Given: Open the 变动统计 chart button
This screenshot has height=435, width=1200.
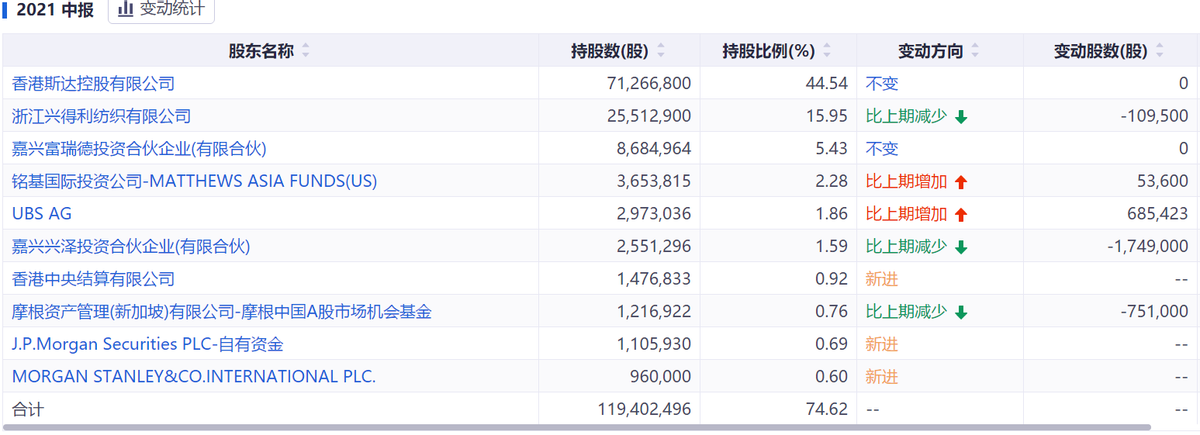Looking at the screenshot, I should [160, 10].
